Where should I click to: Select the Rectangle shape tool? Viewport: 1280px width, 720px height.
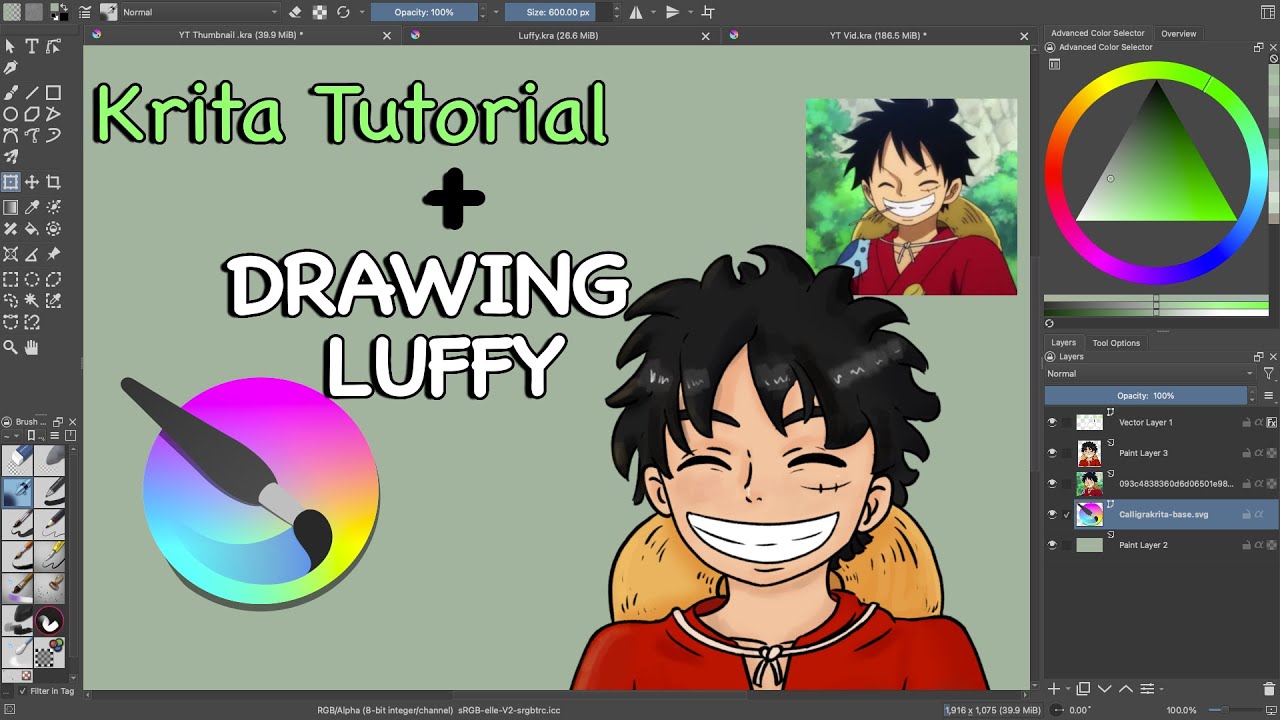[53, 92]
